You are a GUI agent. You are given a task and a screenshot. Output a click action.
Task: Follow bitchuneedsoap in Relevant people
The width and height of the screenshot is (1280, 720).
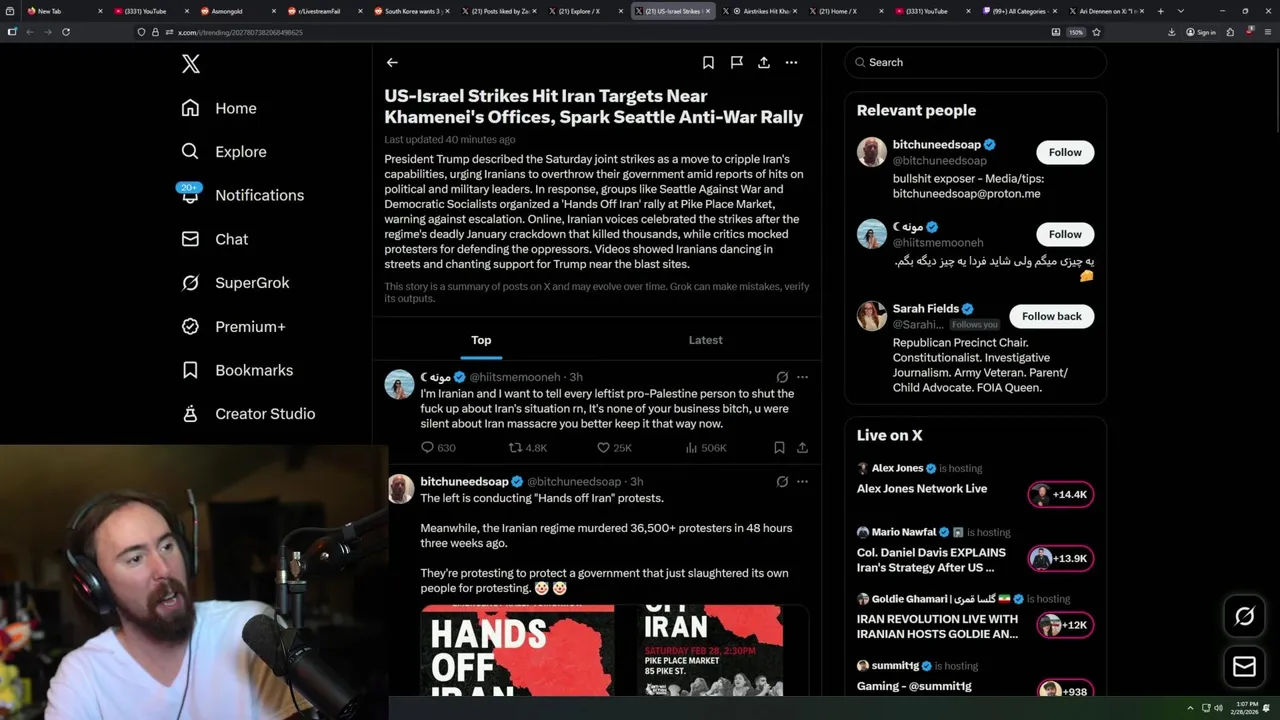coord(1065,152)
